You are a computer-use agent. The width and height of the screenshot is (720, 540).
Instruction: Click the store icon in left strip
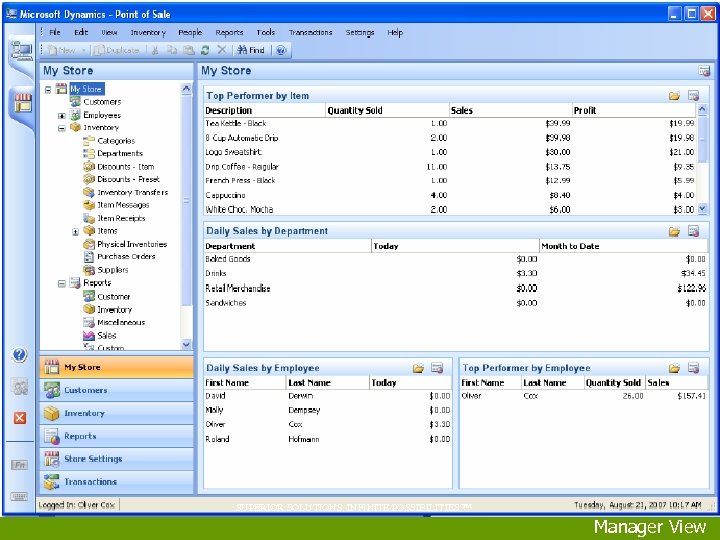tap(22, 102)
